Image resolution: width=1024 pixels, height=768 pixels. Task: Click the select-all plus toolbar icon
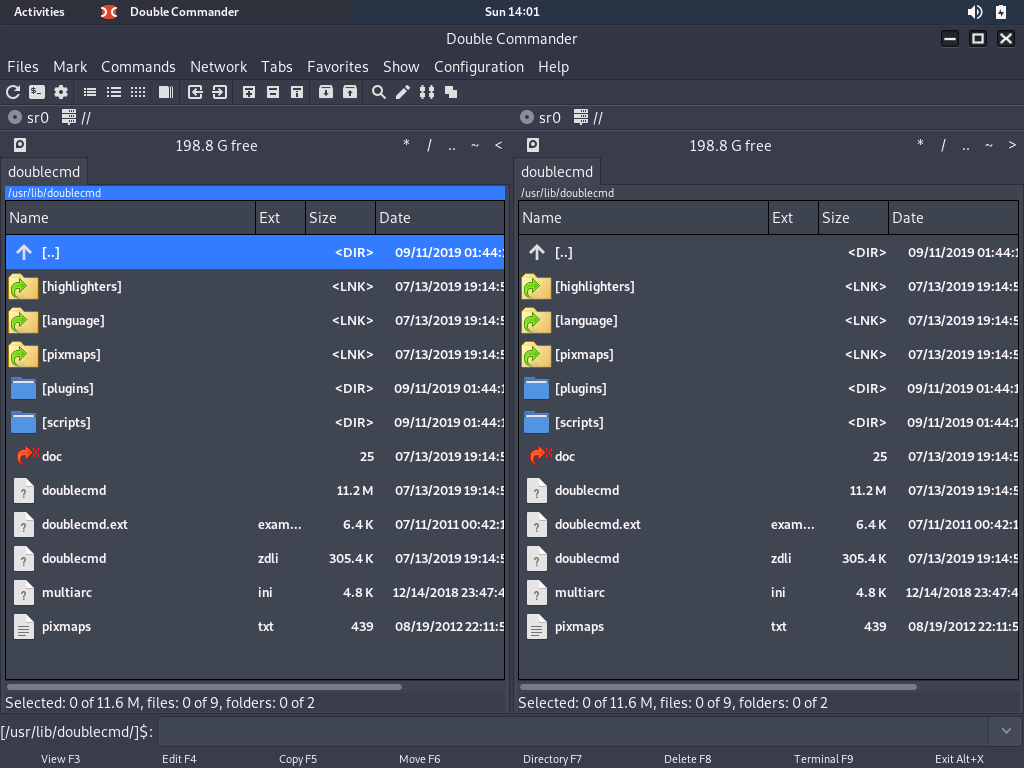click(x=249, y=92)
